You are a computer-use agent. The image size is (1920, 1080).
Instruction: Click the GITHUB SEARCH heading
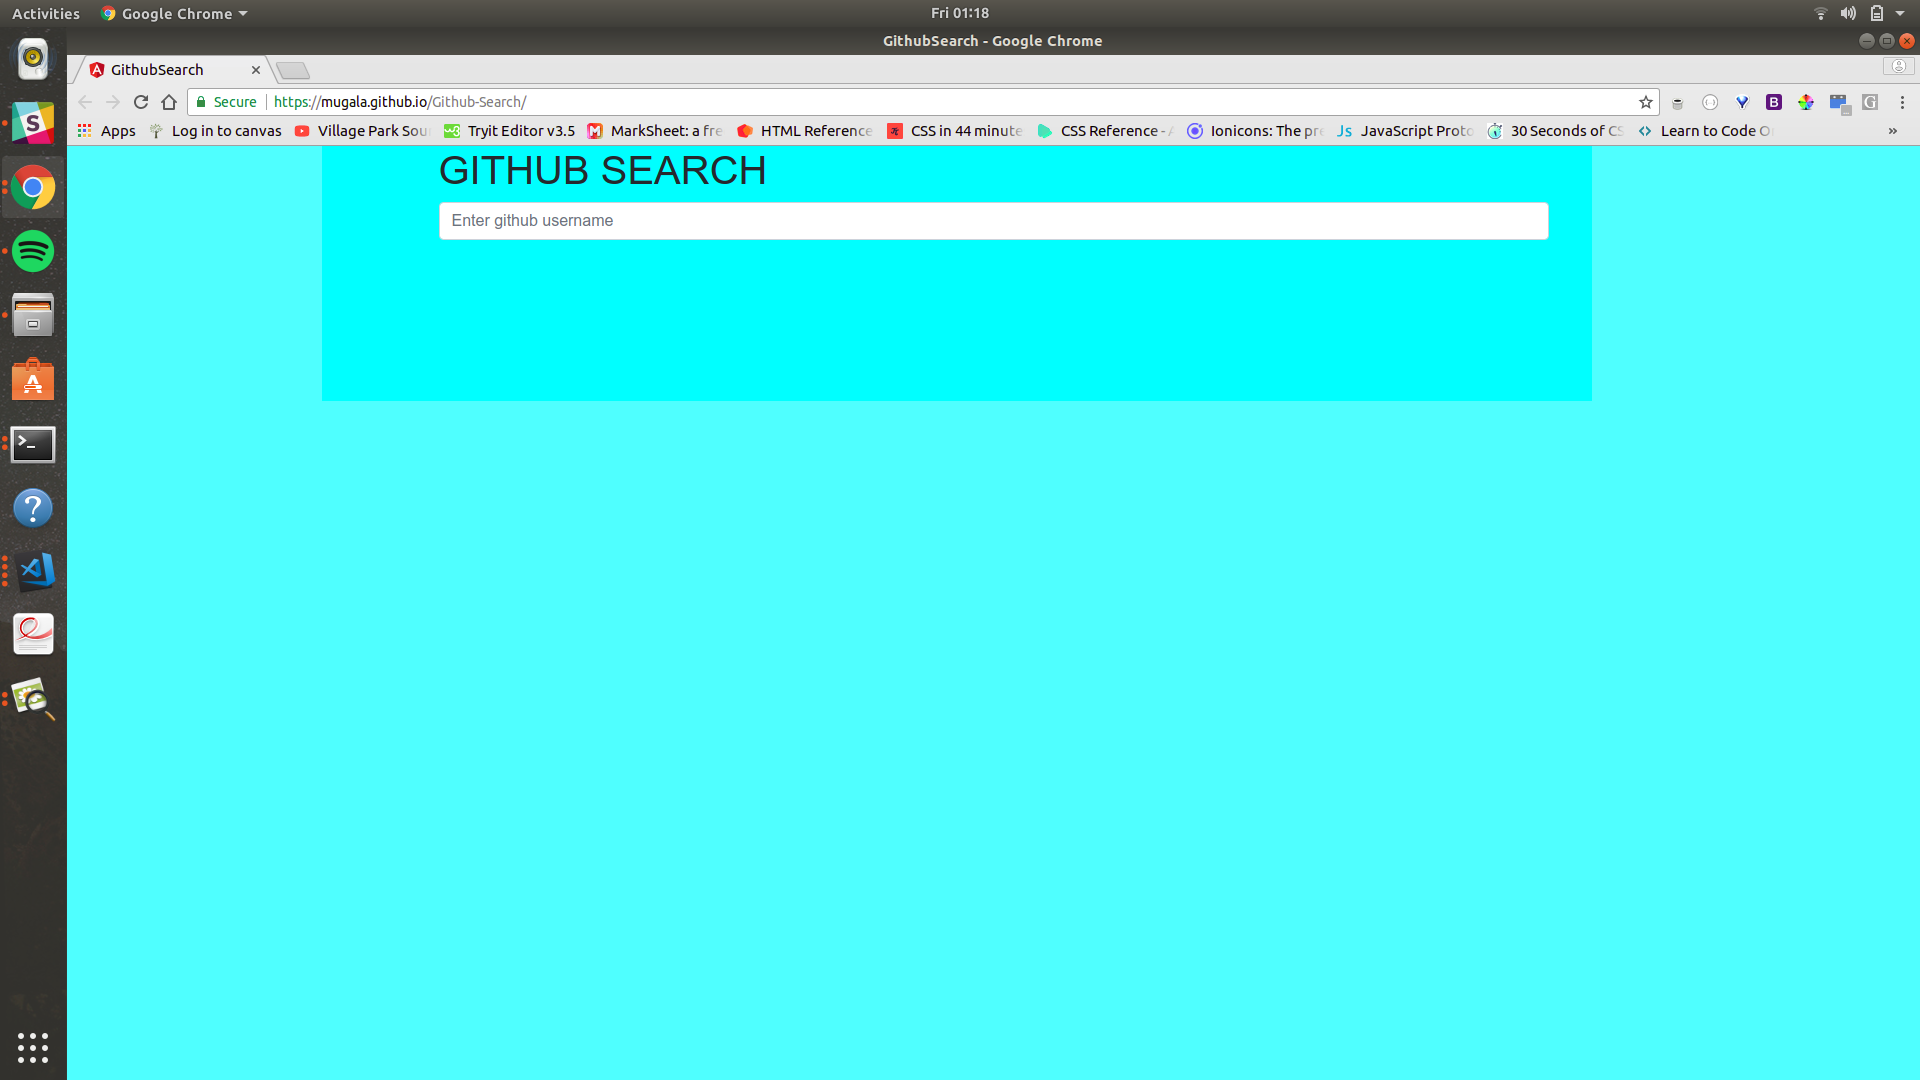pos(602,171)
